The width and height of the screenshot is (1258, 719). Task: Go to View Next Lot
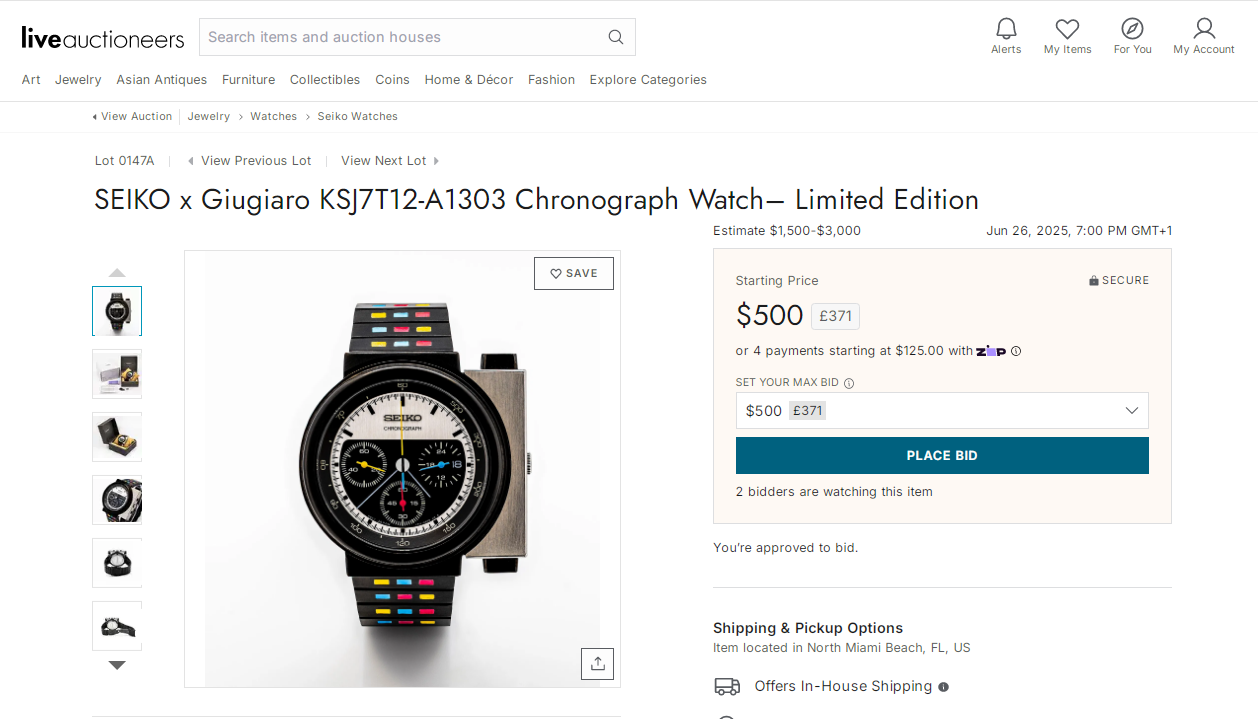pyautogui.click(x=383, y=160)
